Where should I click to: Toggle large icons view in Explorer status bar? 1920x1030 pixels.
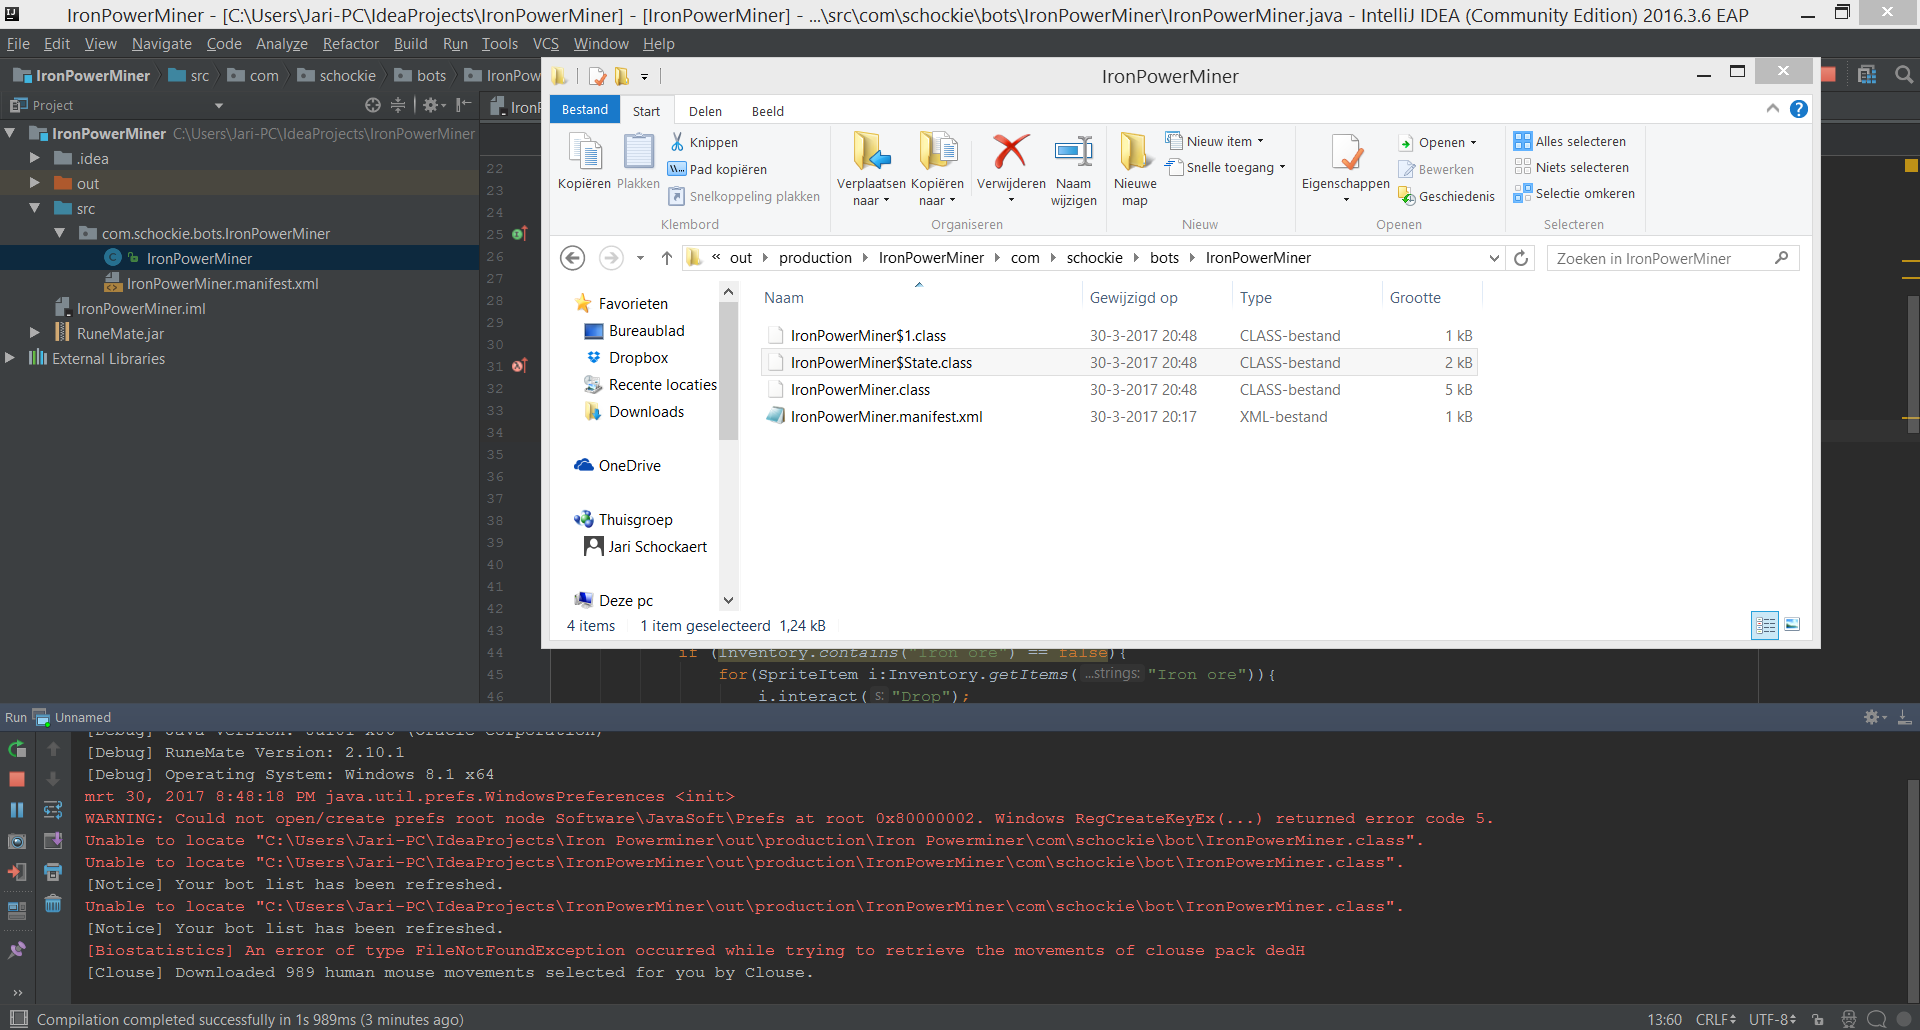[1792, 625]
